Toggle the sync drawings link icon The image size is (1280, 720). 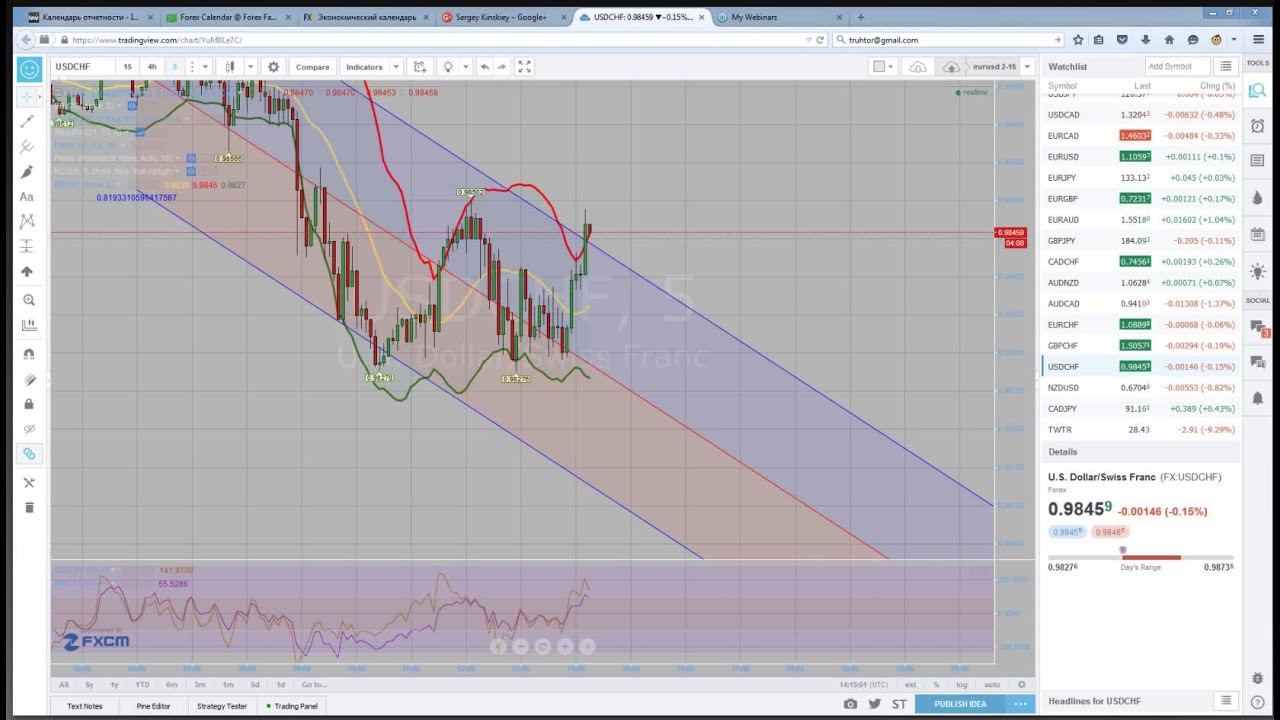click(28, 454)
